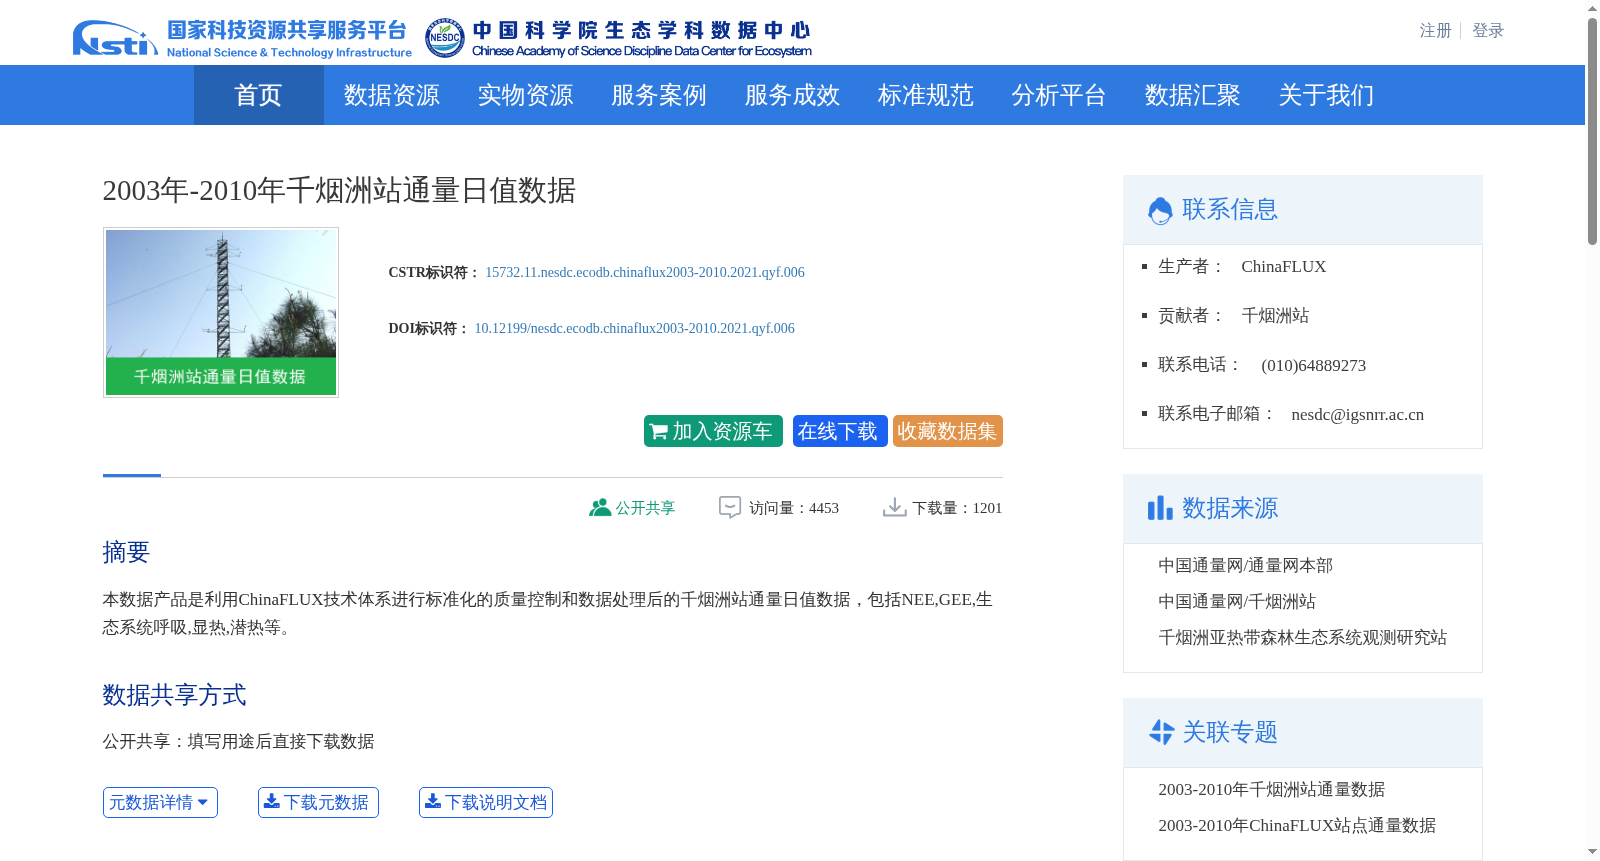Screen dimensions: 1600x861
Task: Click the cart icon in 加入资源车
Action: click(659, 432)
